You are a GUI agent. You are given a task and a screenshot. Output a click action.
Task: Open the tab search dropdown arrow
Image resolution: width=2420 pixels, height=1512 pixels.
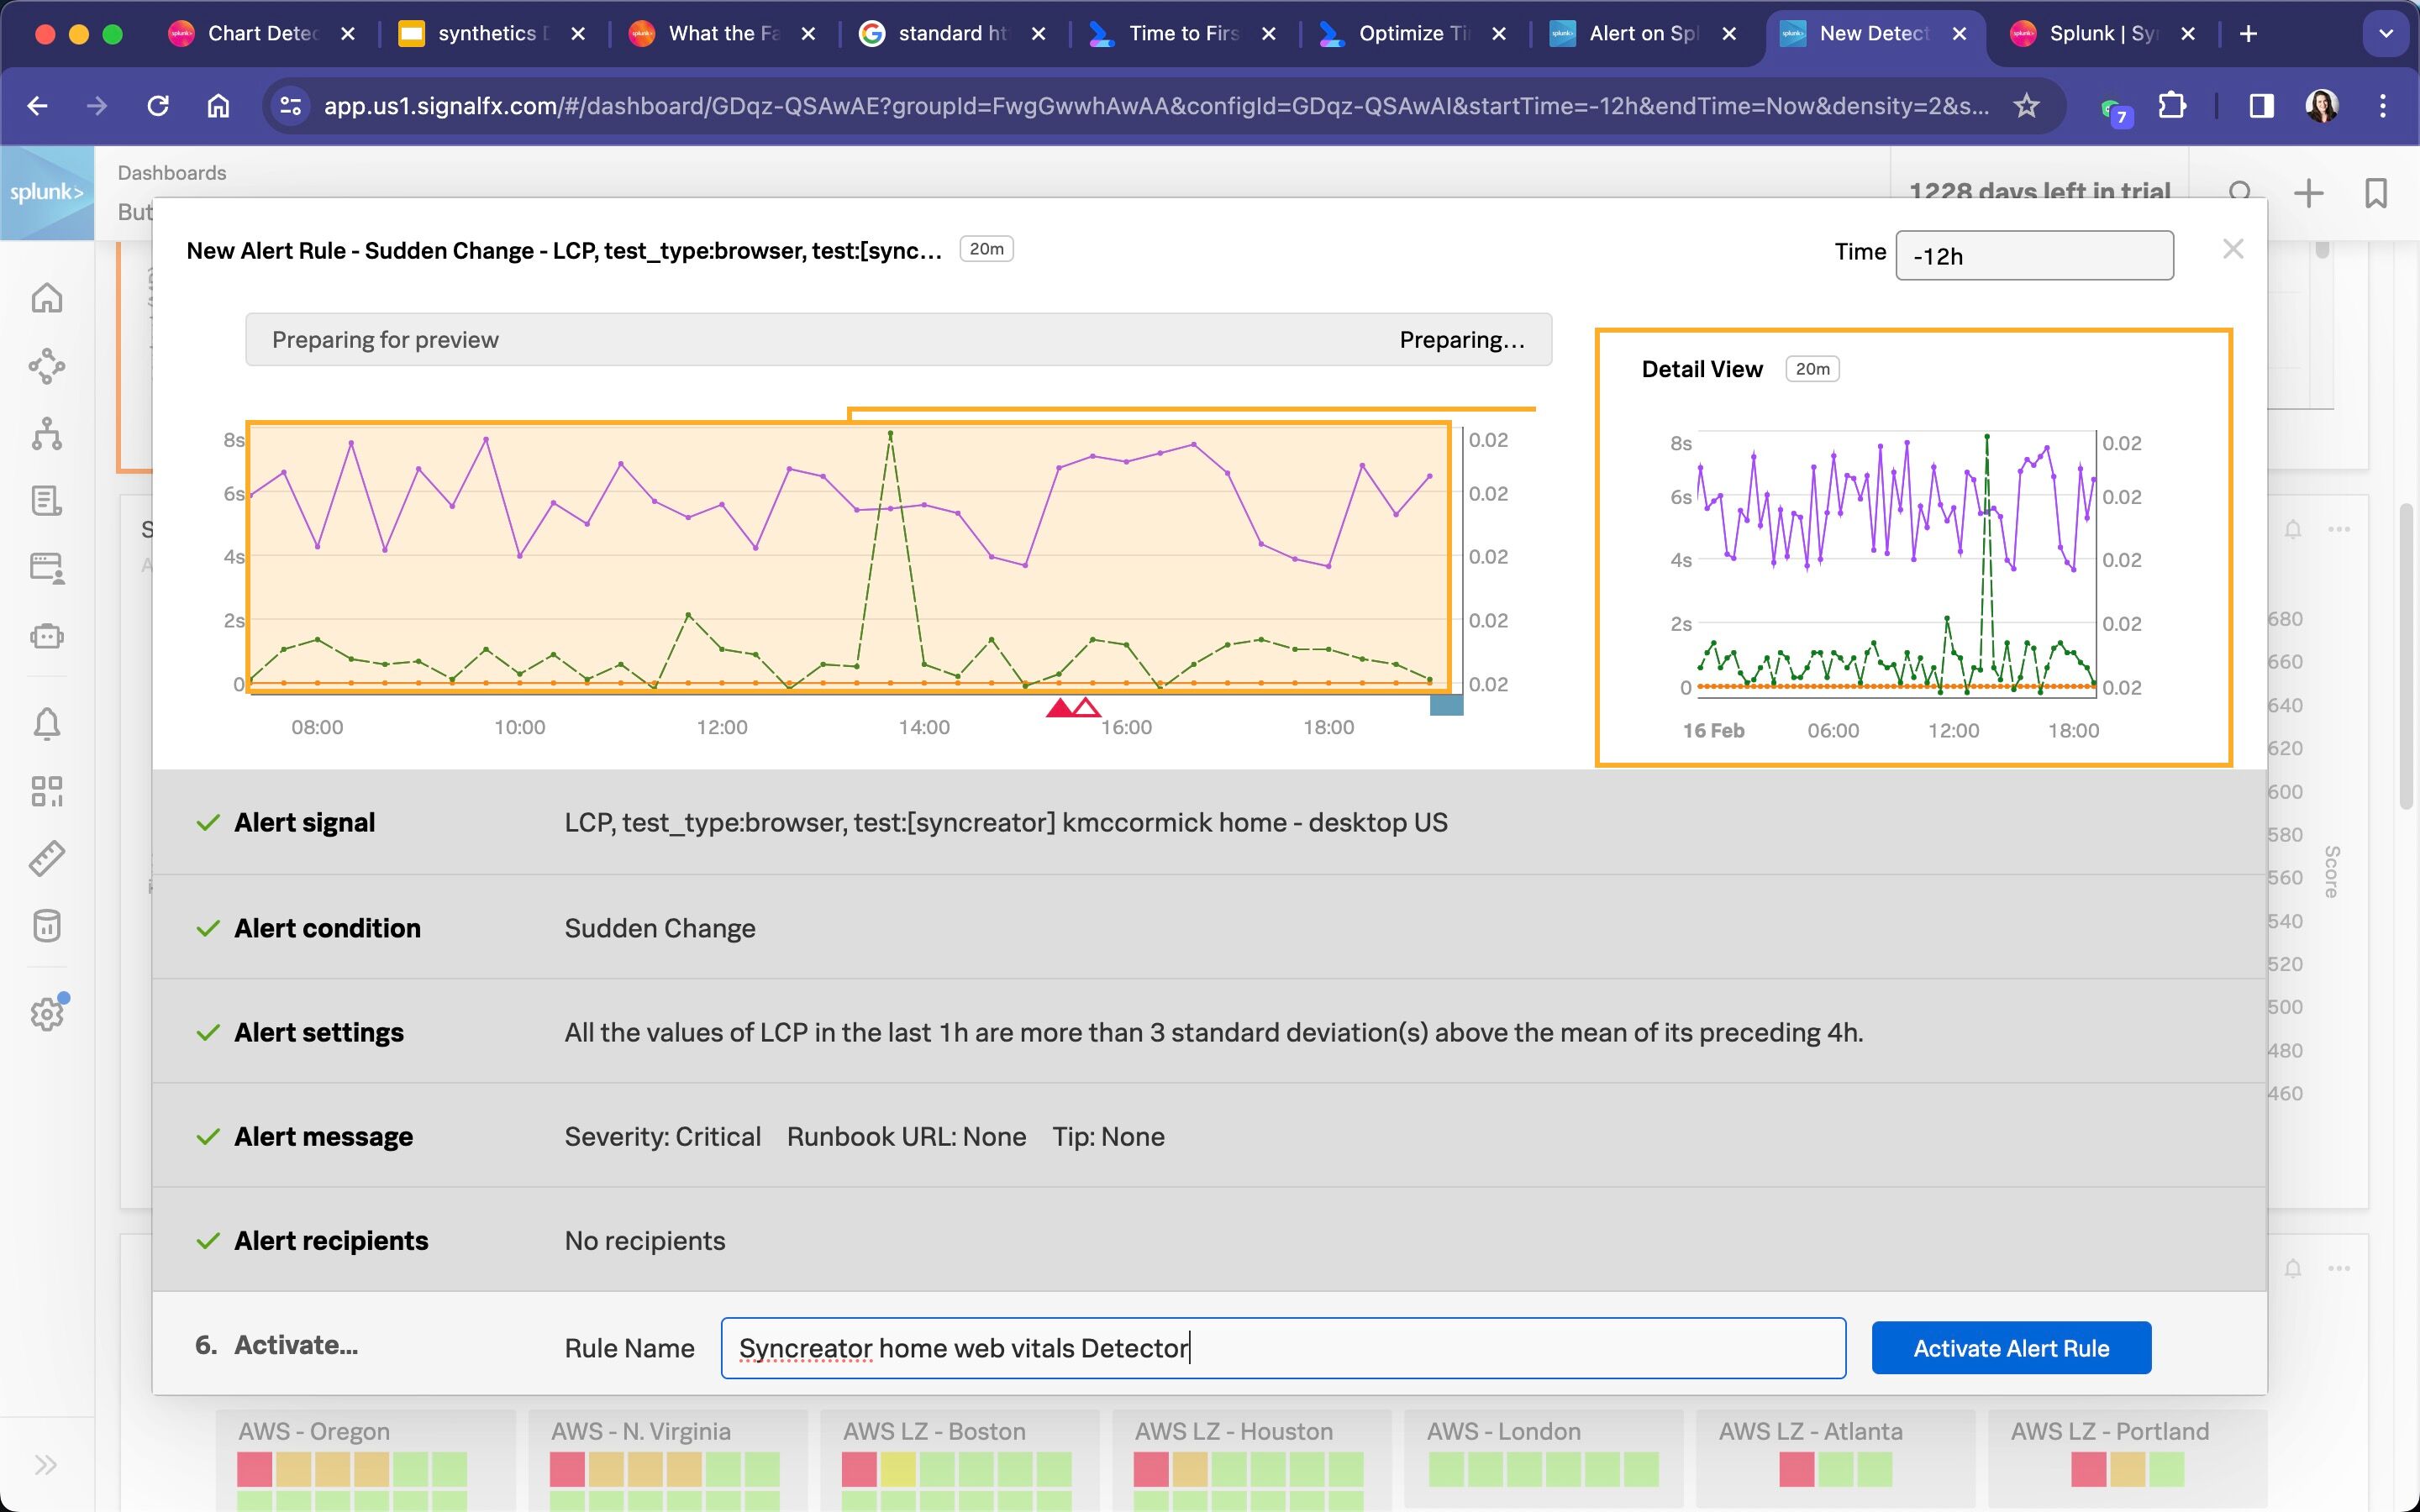pyautogui.click(x=2386, y=34)
